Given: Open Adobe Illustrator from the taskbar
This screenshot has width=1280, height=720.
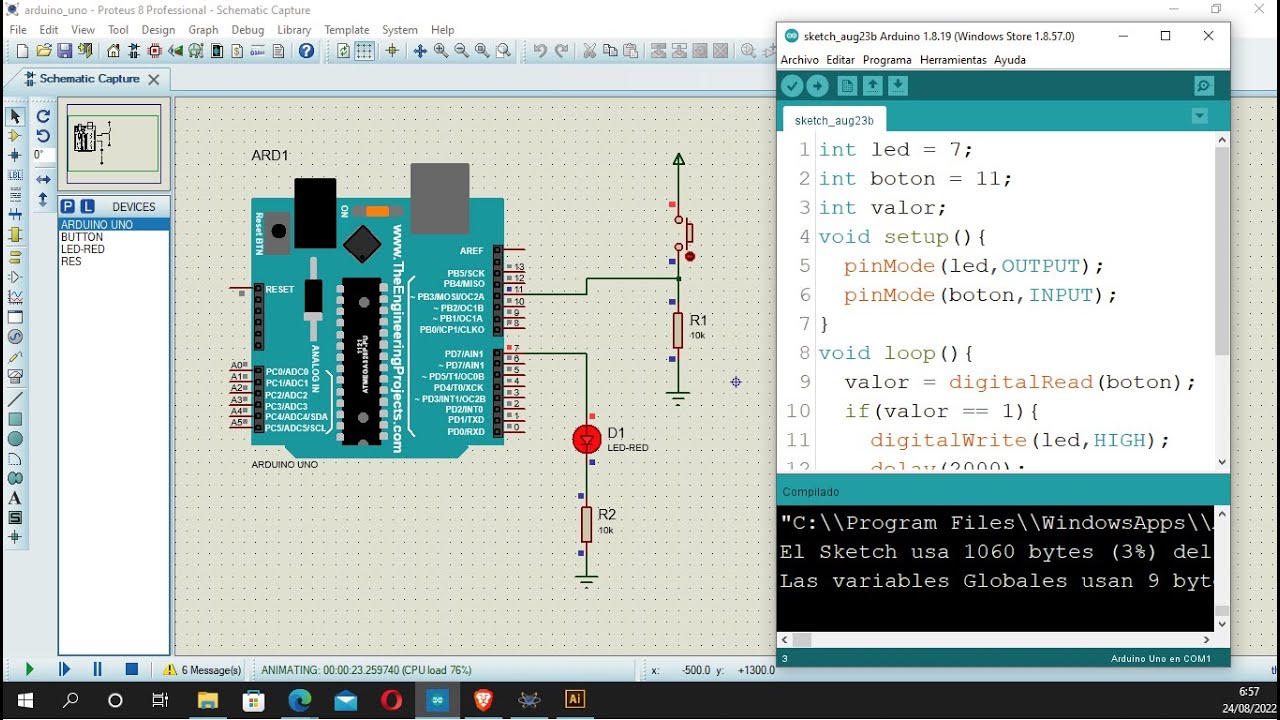Looking at the screenshot, I should click(575, 699).
